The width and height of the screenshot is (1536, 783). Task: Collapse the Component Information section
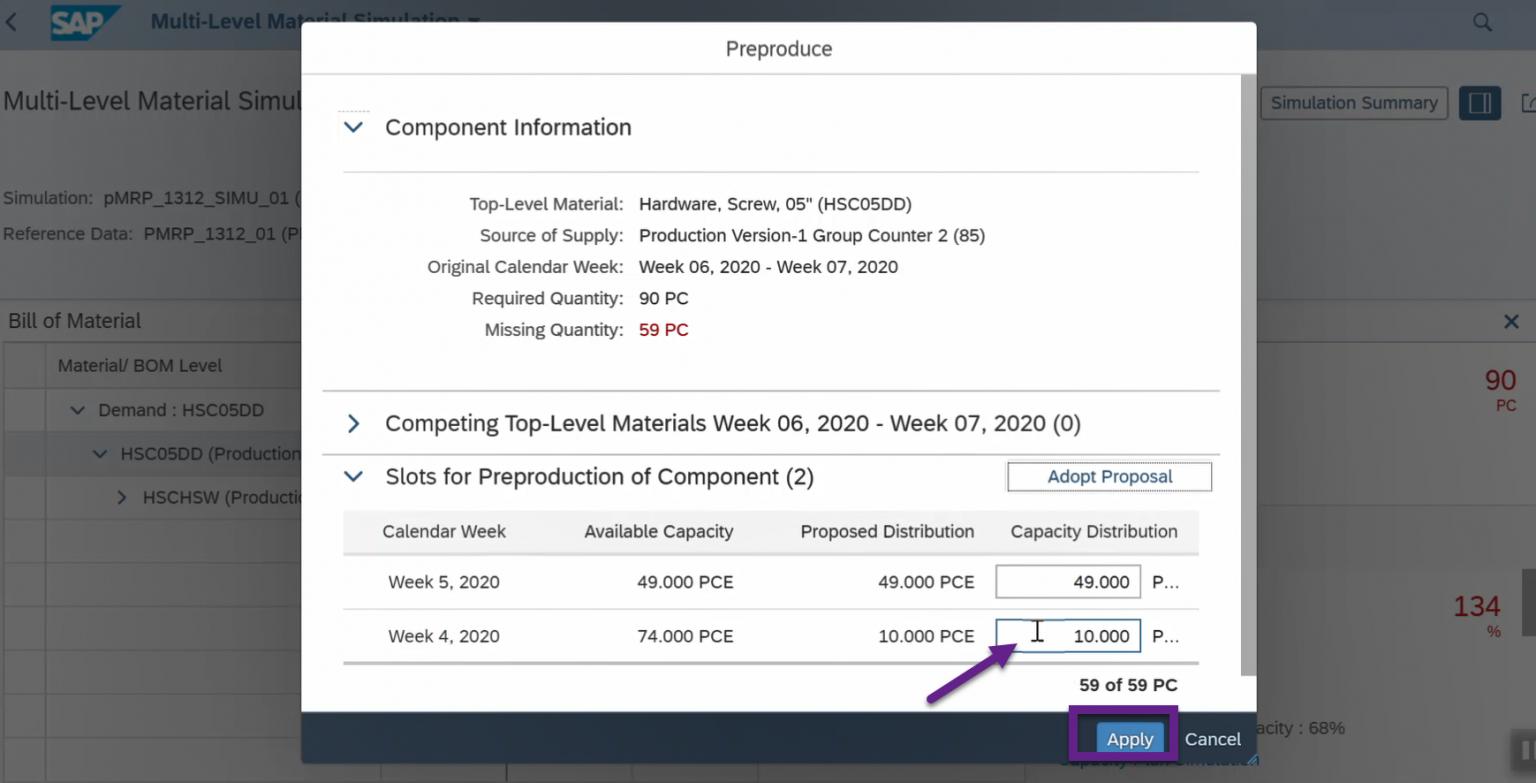point(354,127)
